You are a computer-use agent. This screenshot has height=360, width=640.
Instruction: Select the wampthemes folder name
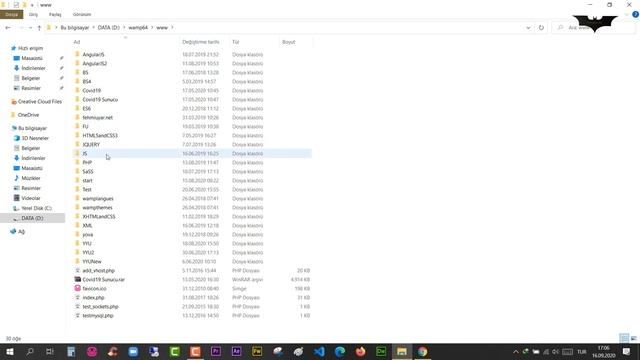(x=97, y=207)
